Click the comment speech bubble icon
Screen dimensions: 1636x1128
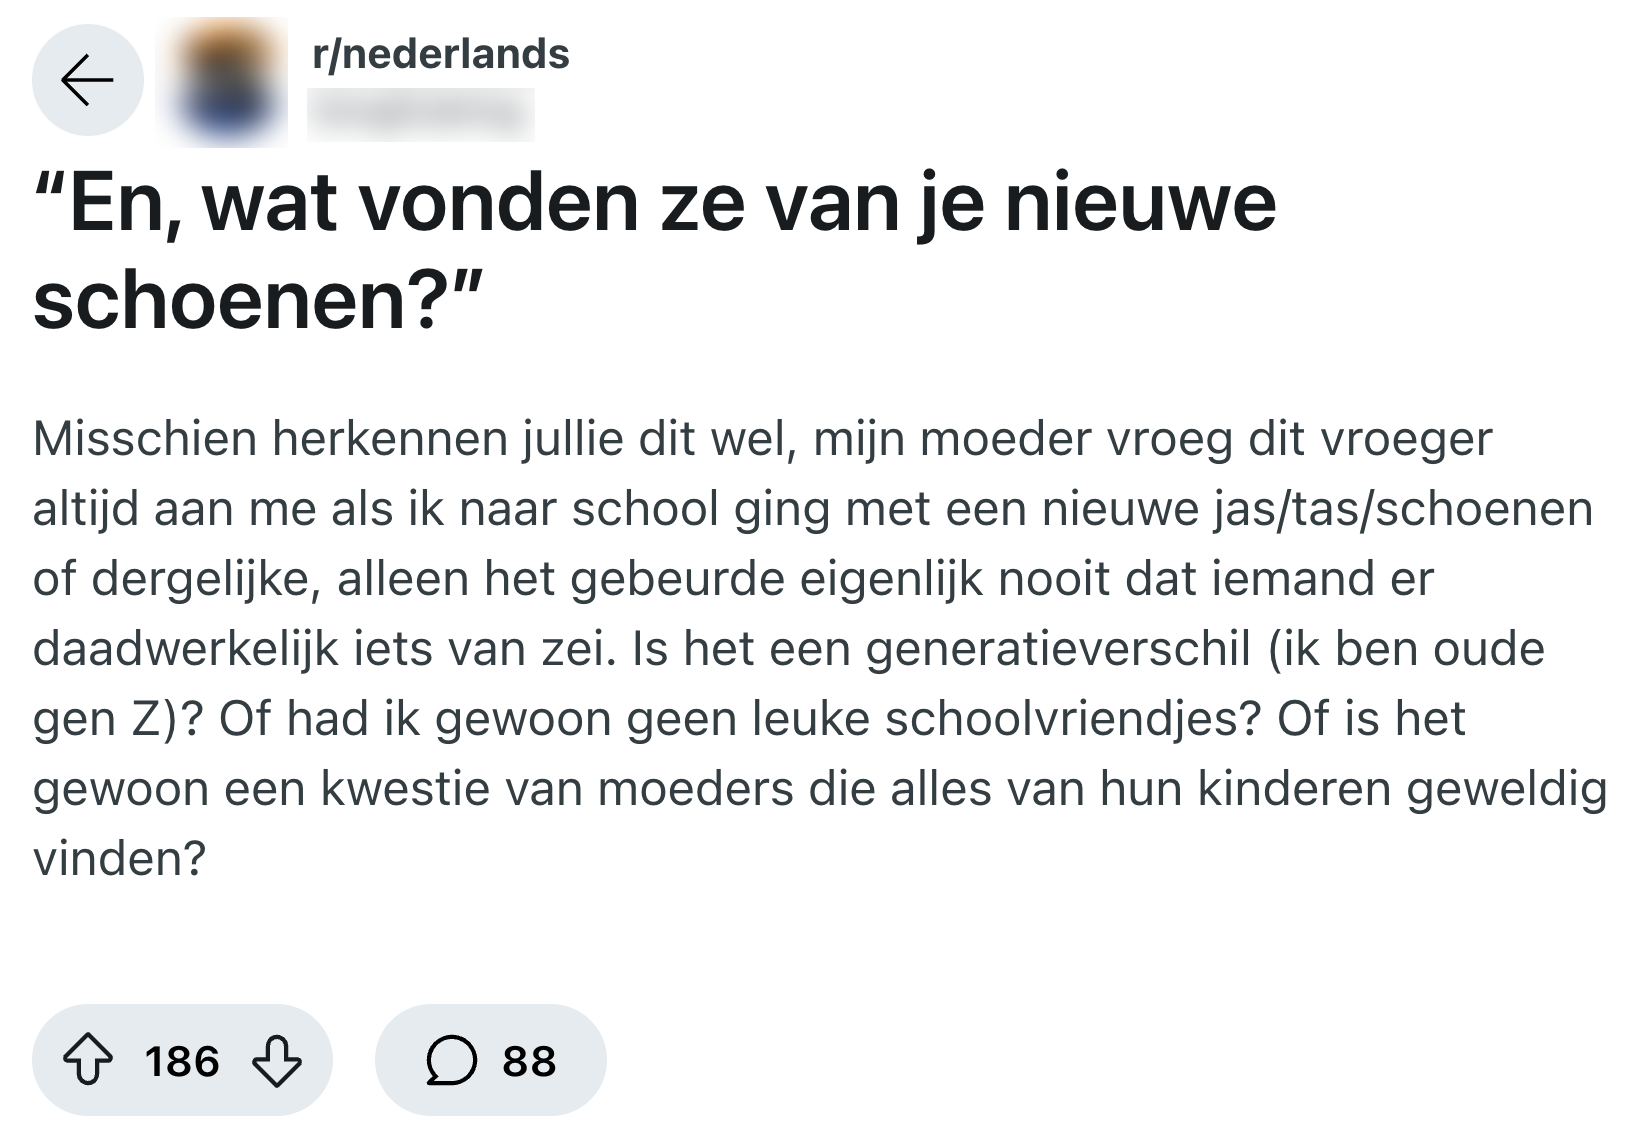pyautogui.click(x=451, y=1060)
